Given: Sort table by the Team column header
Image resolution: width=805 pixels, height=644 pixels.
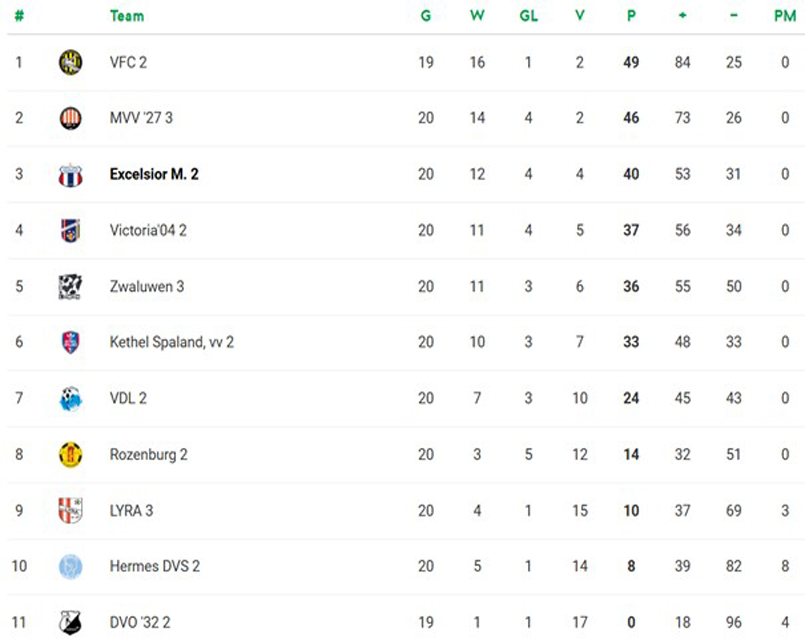Looking at the screenshot, I should pos(126,16).
